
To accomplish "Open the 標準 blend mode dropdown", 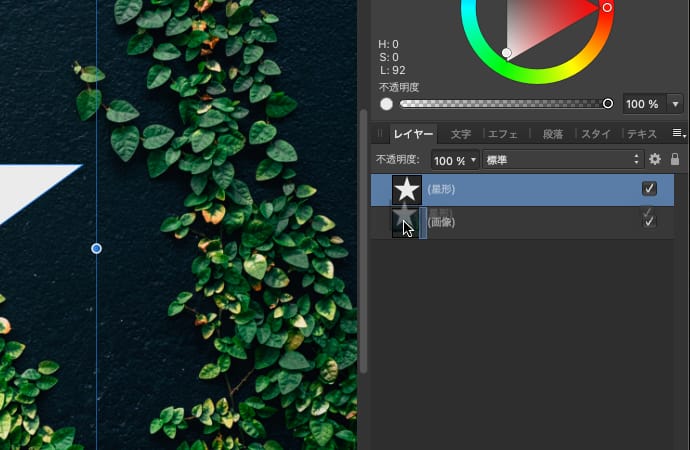I will click(x=562, y=160).
